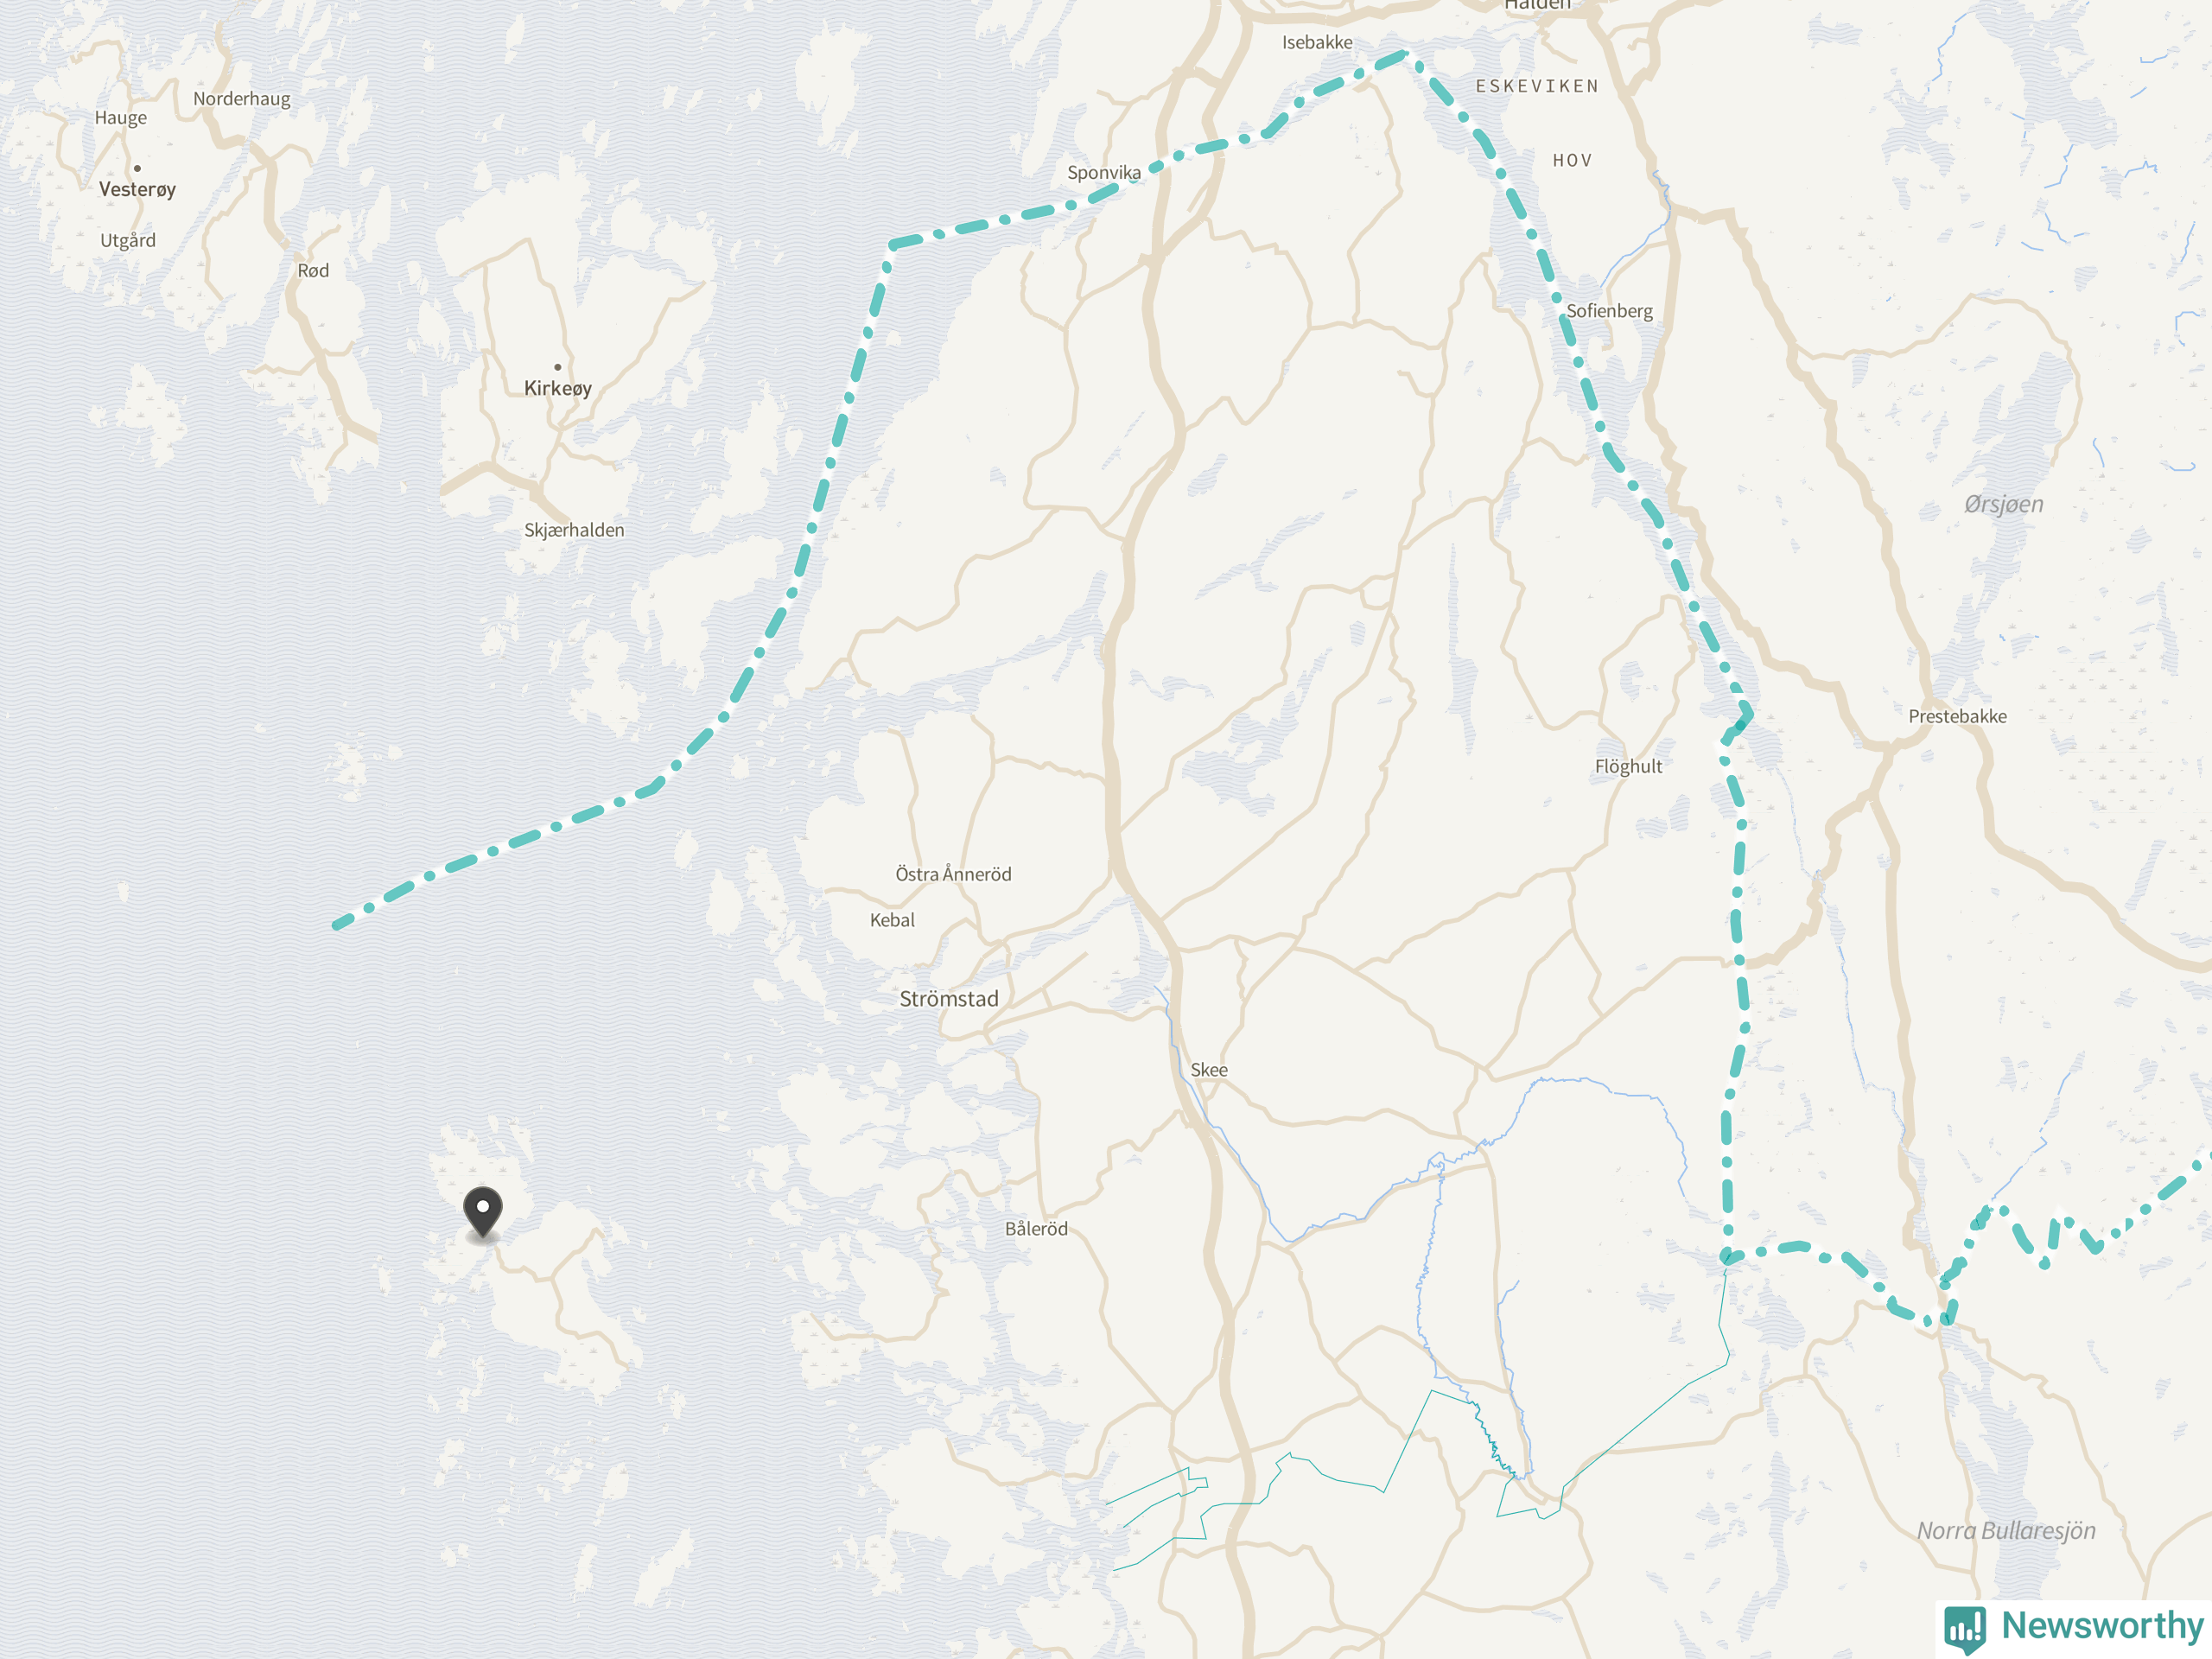Click the Skee town label
The height and width of the screenshot is (1659, 2212).
tap(1209, 1070)
